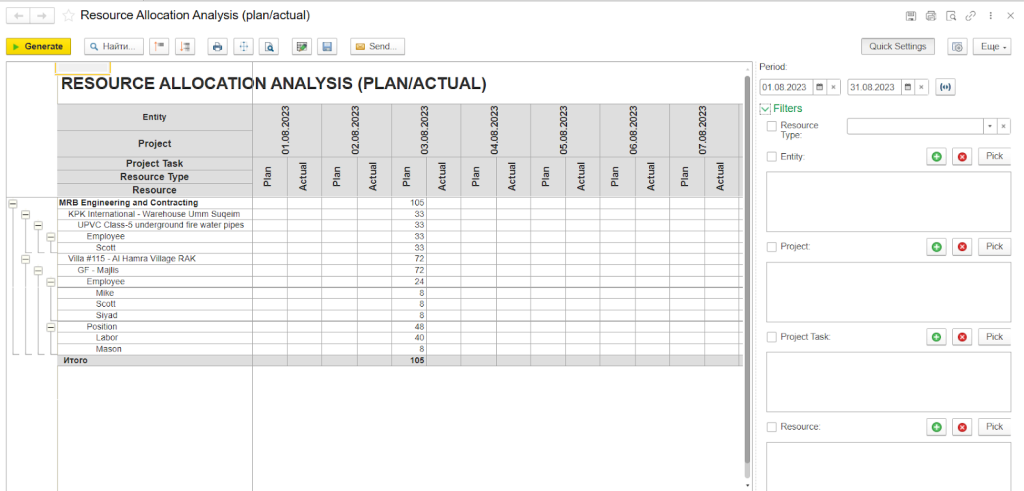Click the yellow Generate button
The image size is (1024, 491).
[38, 46]
